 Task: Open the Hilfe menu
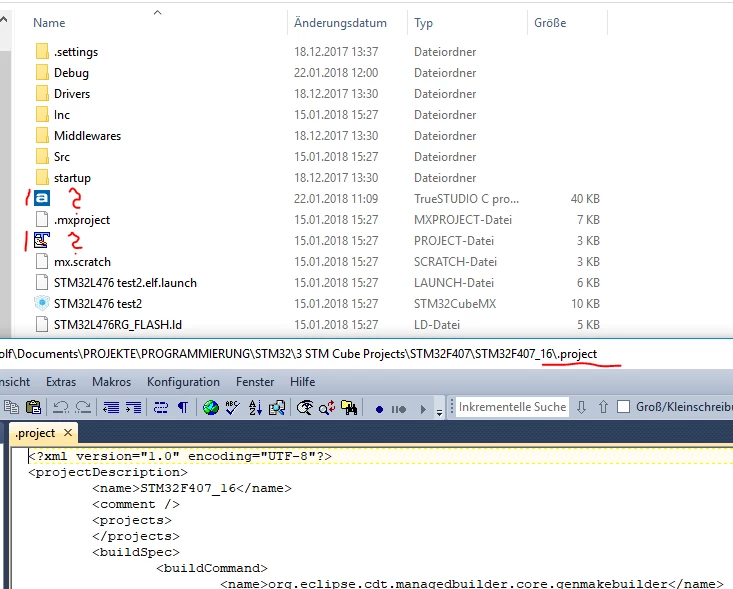pyautogui.click(x=302, y=382)
